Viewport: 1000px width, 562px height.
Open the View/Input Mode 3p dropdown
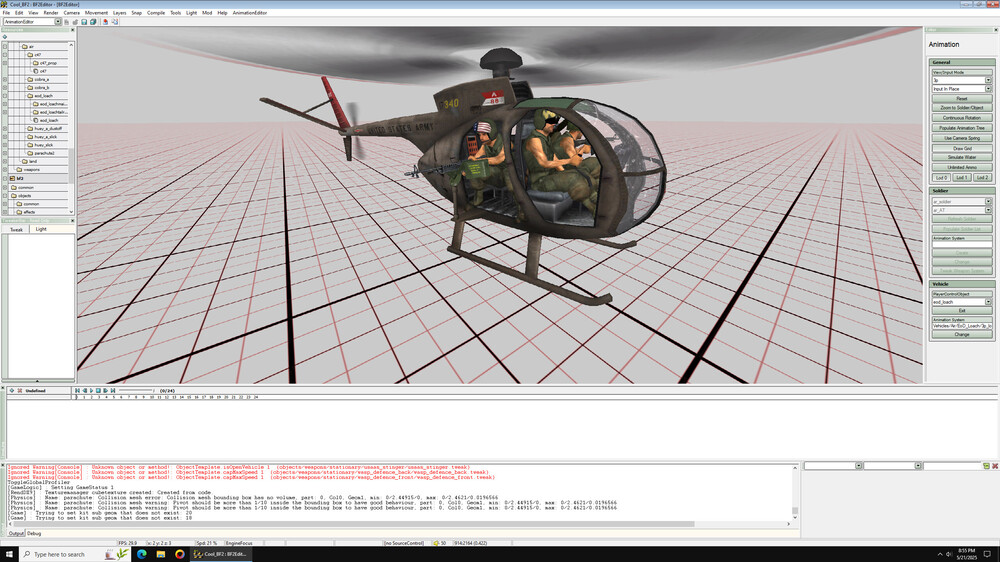point(988,80)
